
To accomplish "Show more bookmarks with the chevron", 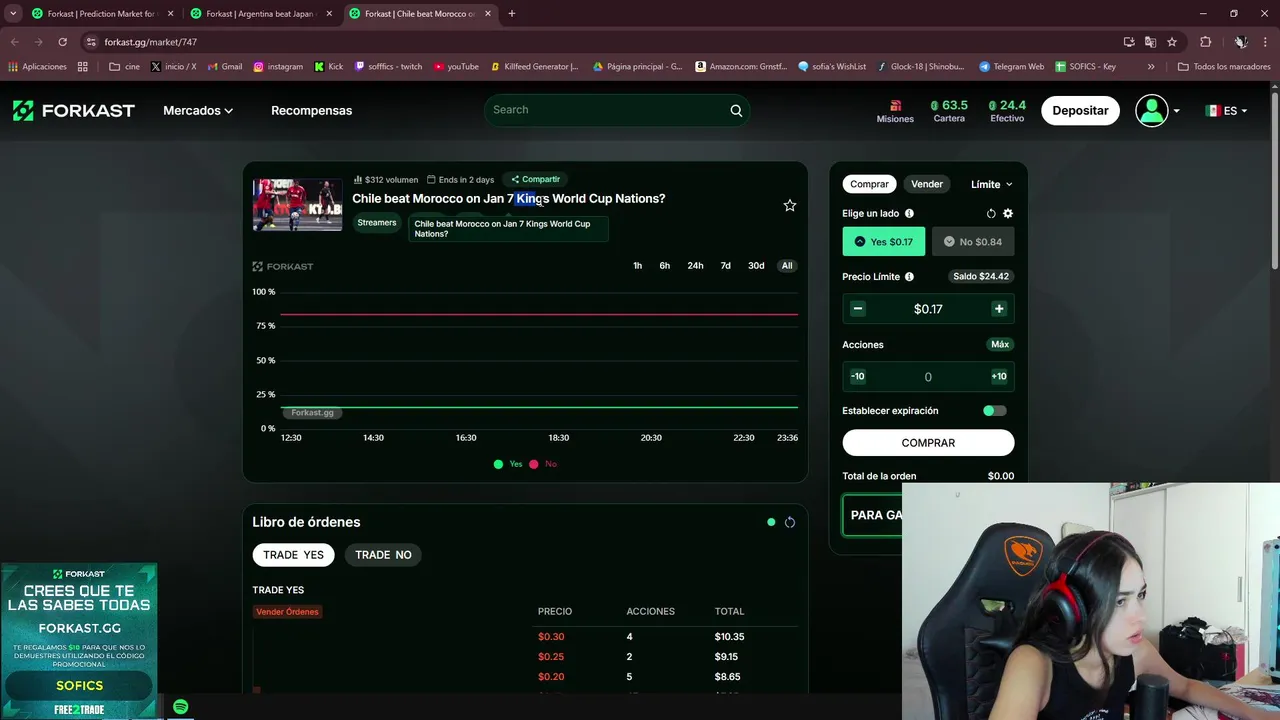I will (x=1151, y=67).
